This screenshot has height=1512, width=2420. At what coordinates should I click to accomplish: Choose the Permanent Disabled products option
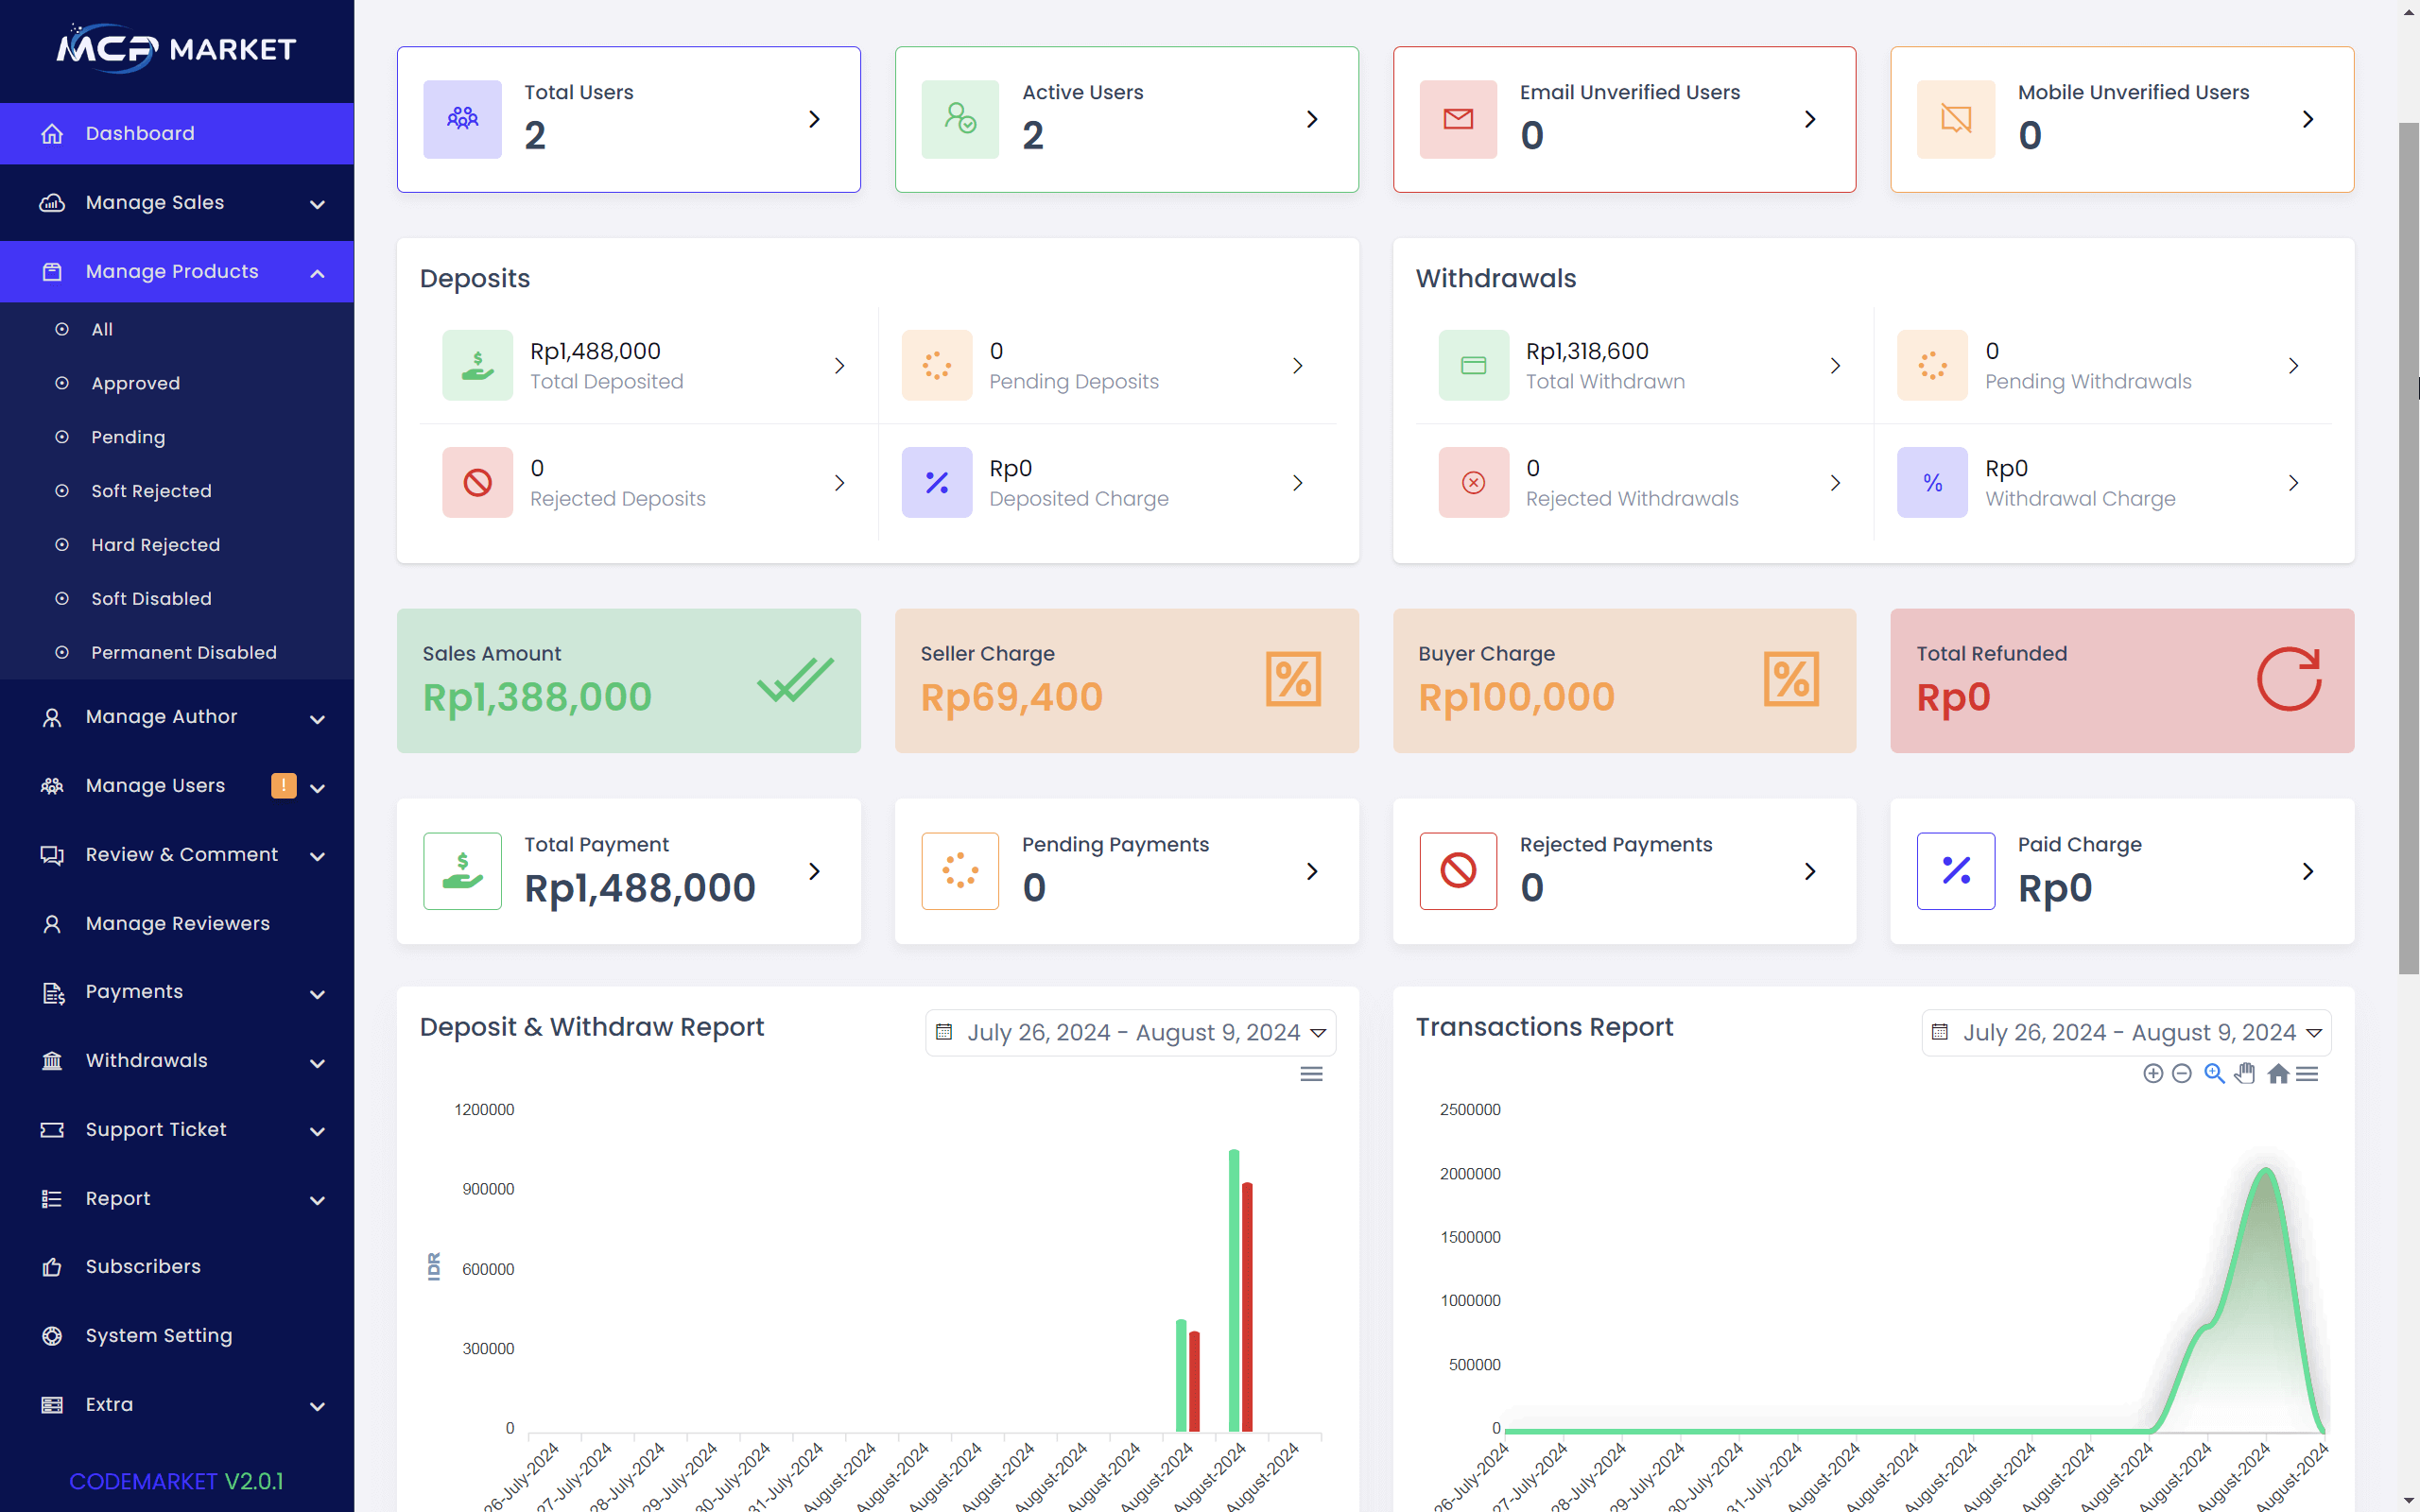184,652
